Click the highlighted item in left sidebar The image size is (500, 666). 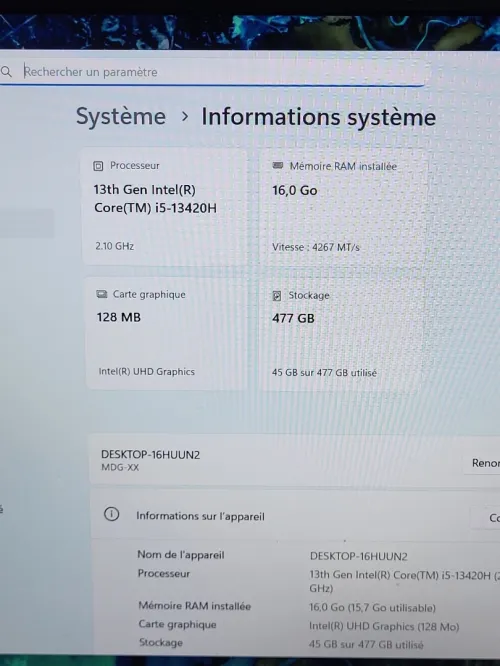[x=26, y=224]
